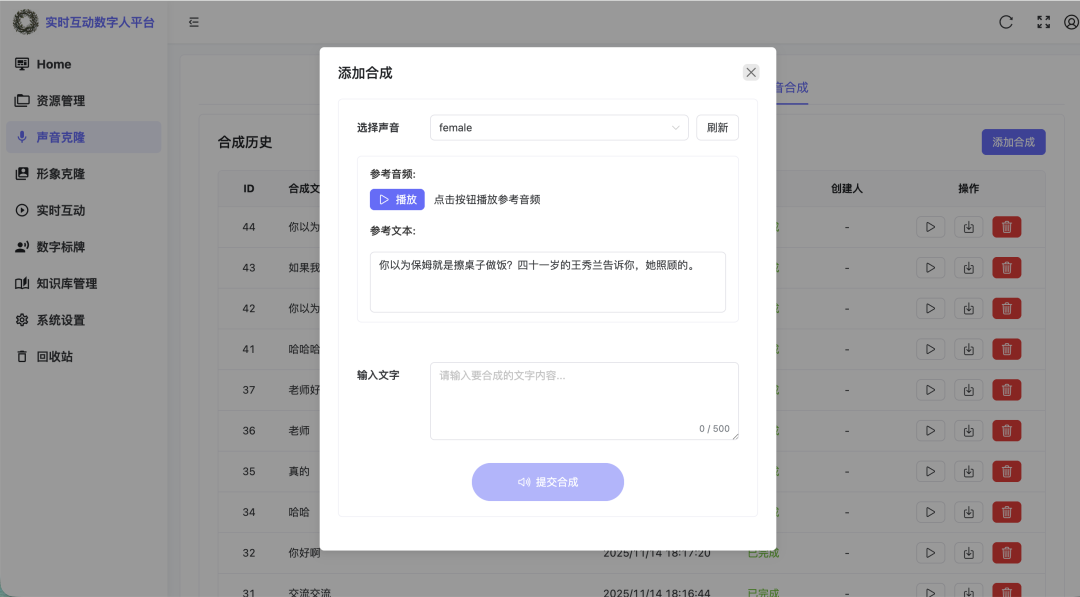The image size is (1080, 597).
Task: Collapse the sidebar with the hamburger icon
Action: [x=194, y=21]
